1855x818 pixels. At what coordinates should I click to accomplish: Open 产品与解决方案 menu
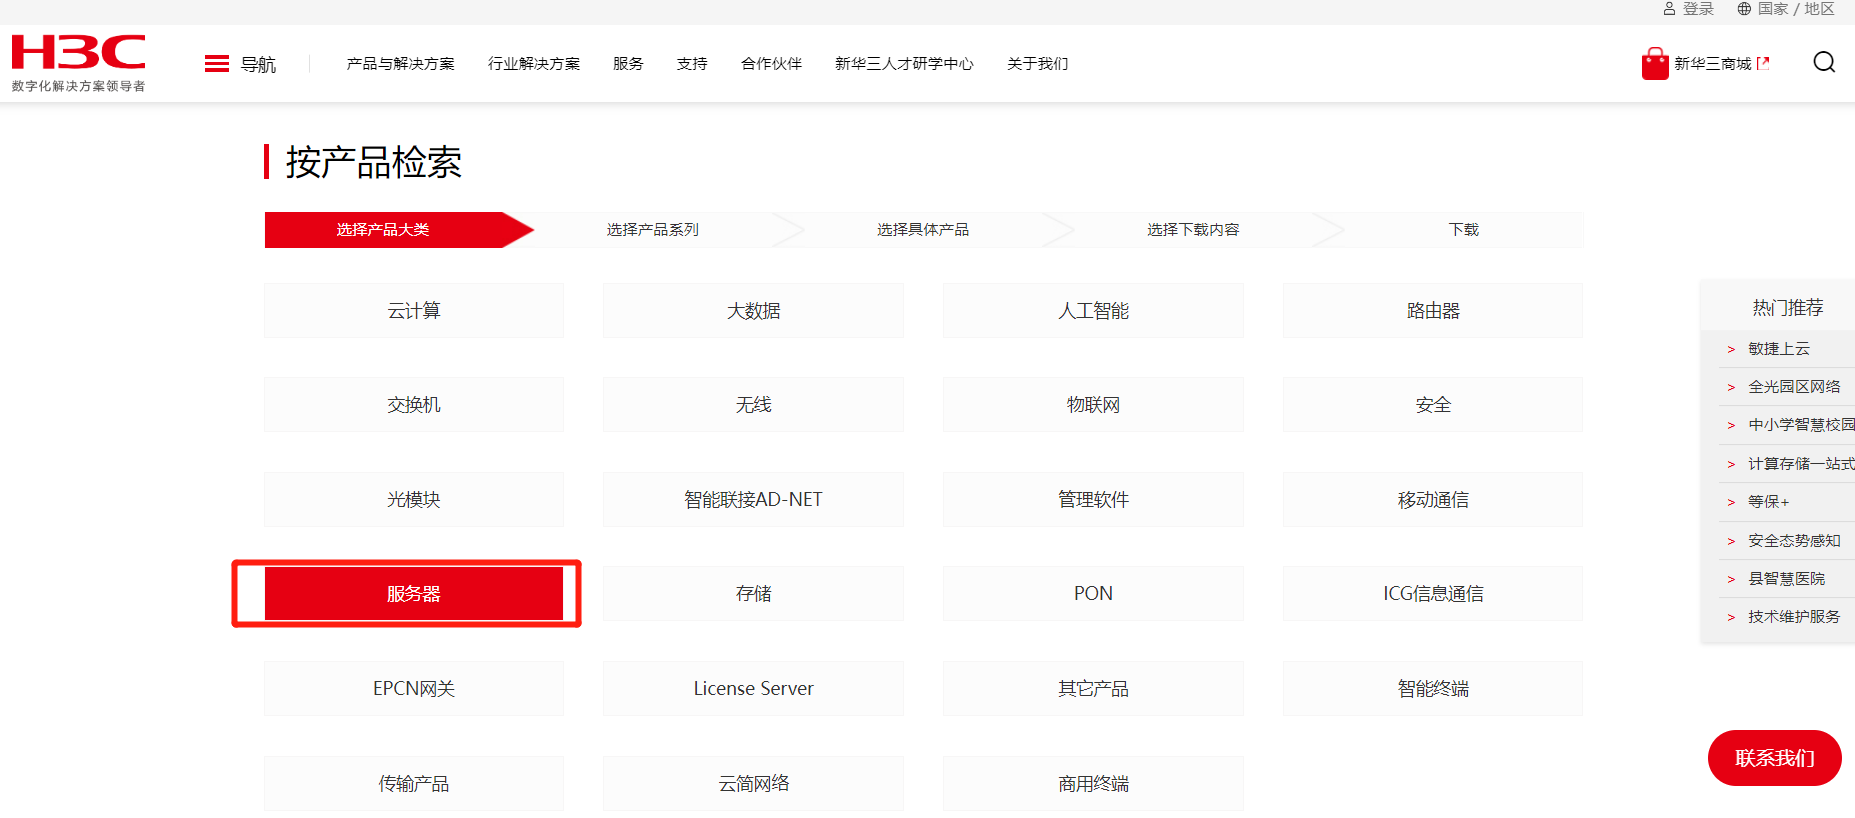pos(400,64)
